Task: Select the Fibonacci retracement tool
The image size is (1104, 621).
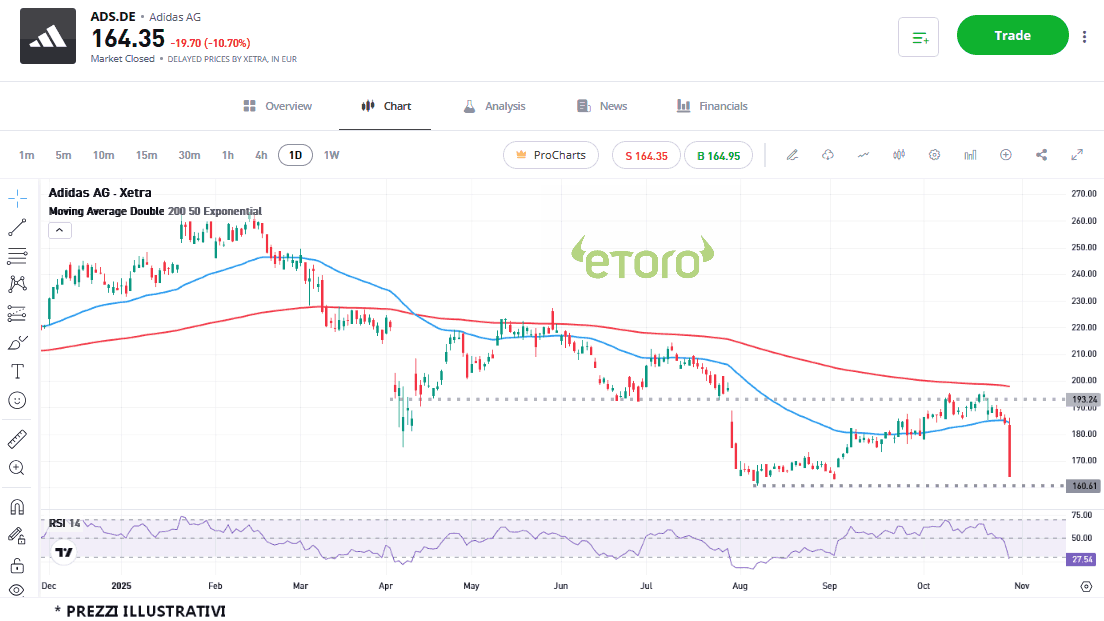Action: point(17,256)
